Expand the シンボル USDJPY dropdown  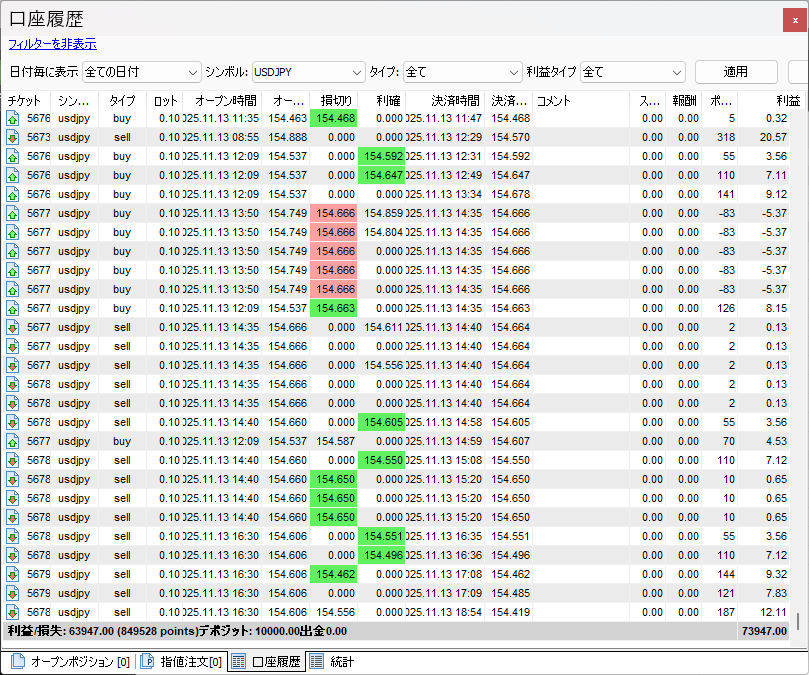308,72
